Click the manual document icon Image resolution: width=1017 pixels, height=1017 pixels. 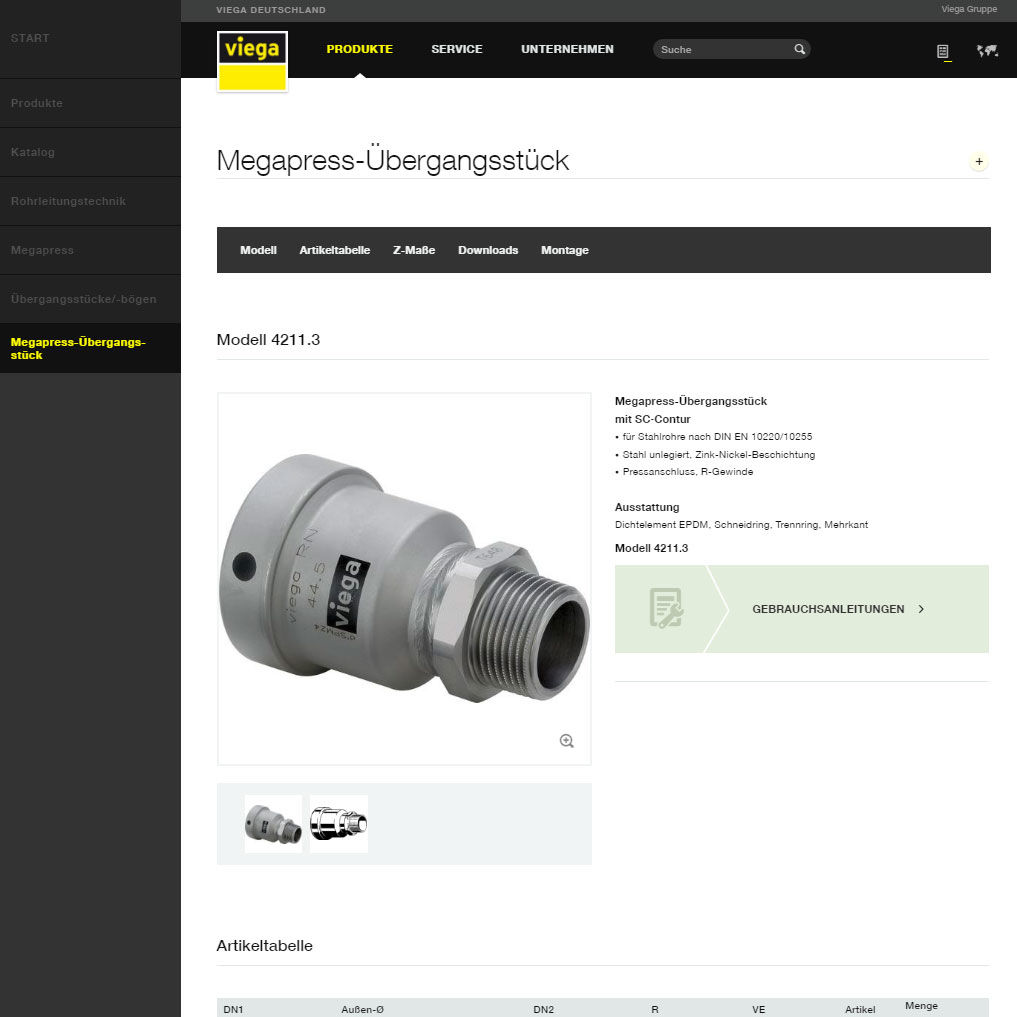pyautogui.click(x=665, y=608)
